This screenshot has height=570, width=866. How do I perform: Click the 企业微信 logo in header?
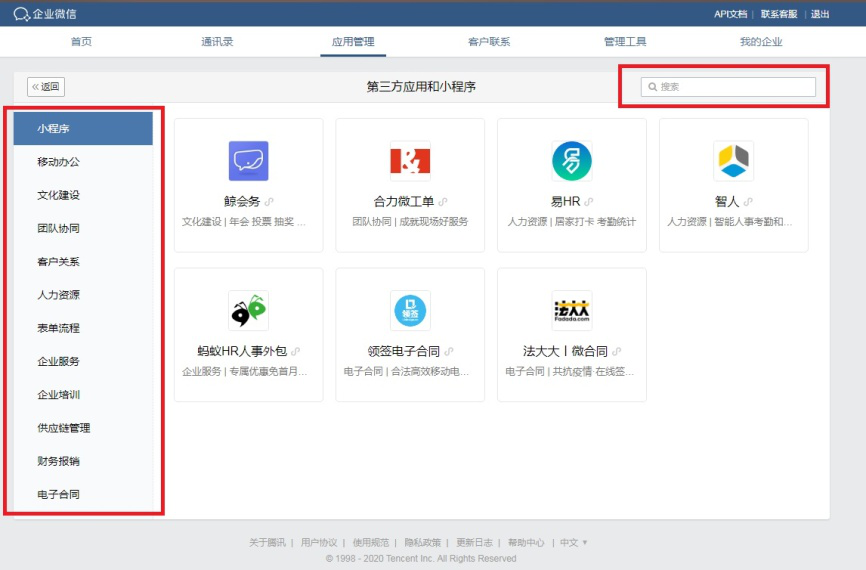click(45, 14)
